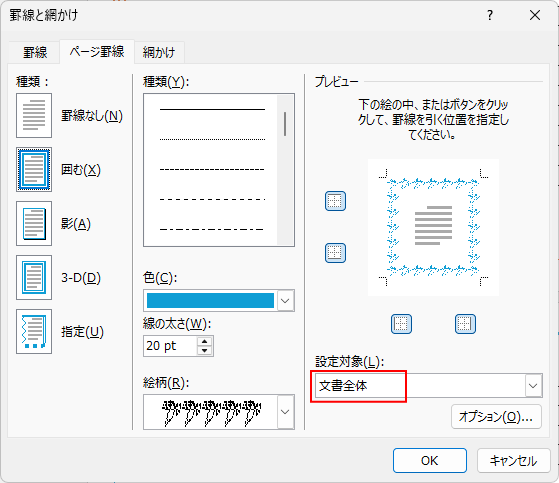Click the 文書全体 apply-to combo box

(x=429, y=386)
